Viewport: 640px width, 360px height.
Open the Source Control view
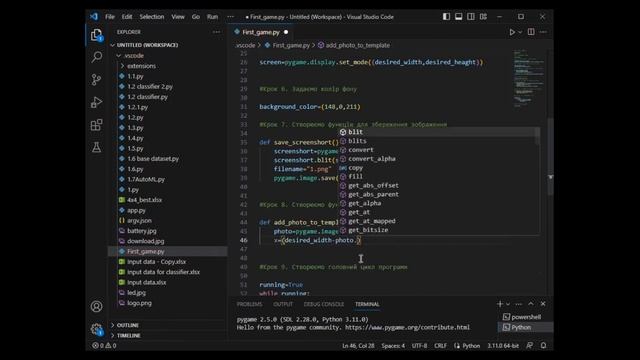coord(96,79)
